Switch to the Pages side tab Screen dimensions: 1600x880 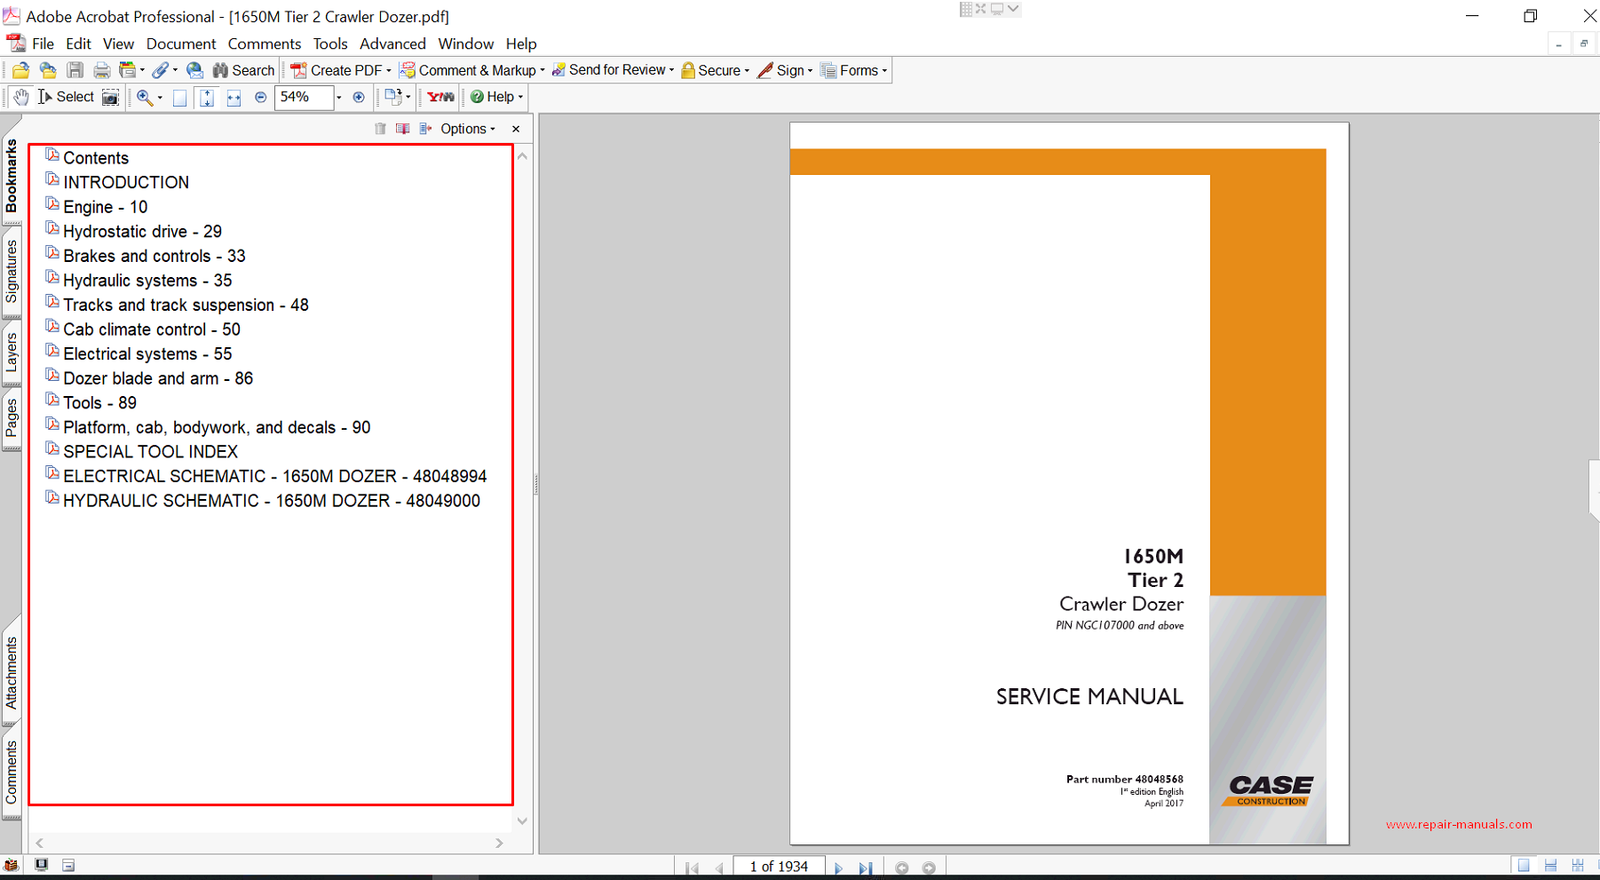point(12,417)
